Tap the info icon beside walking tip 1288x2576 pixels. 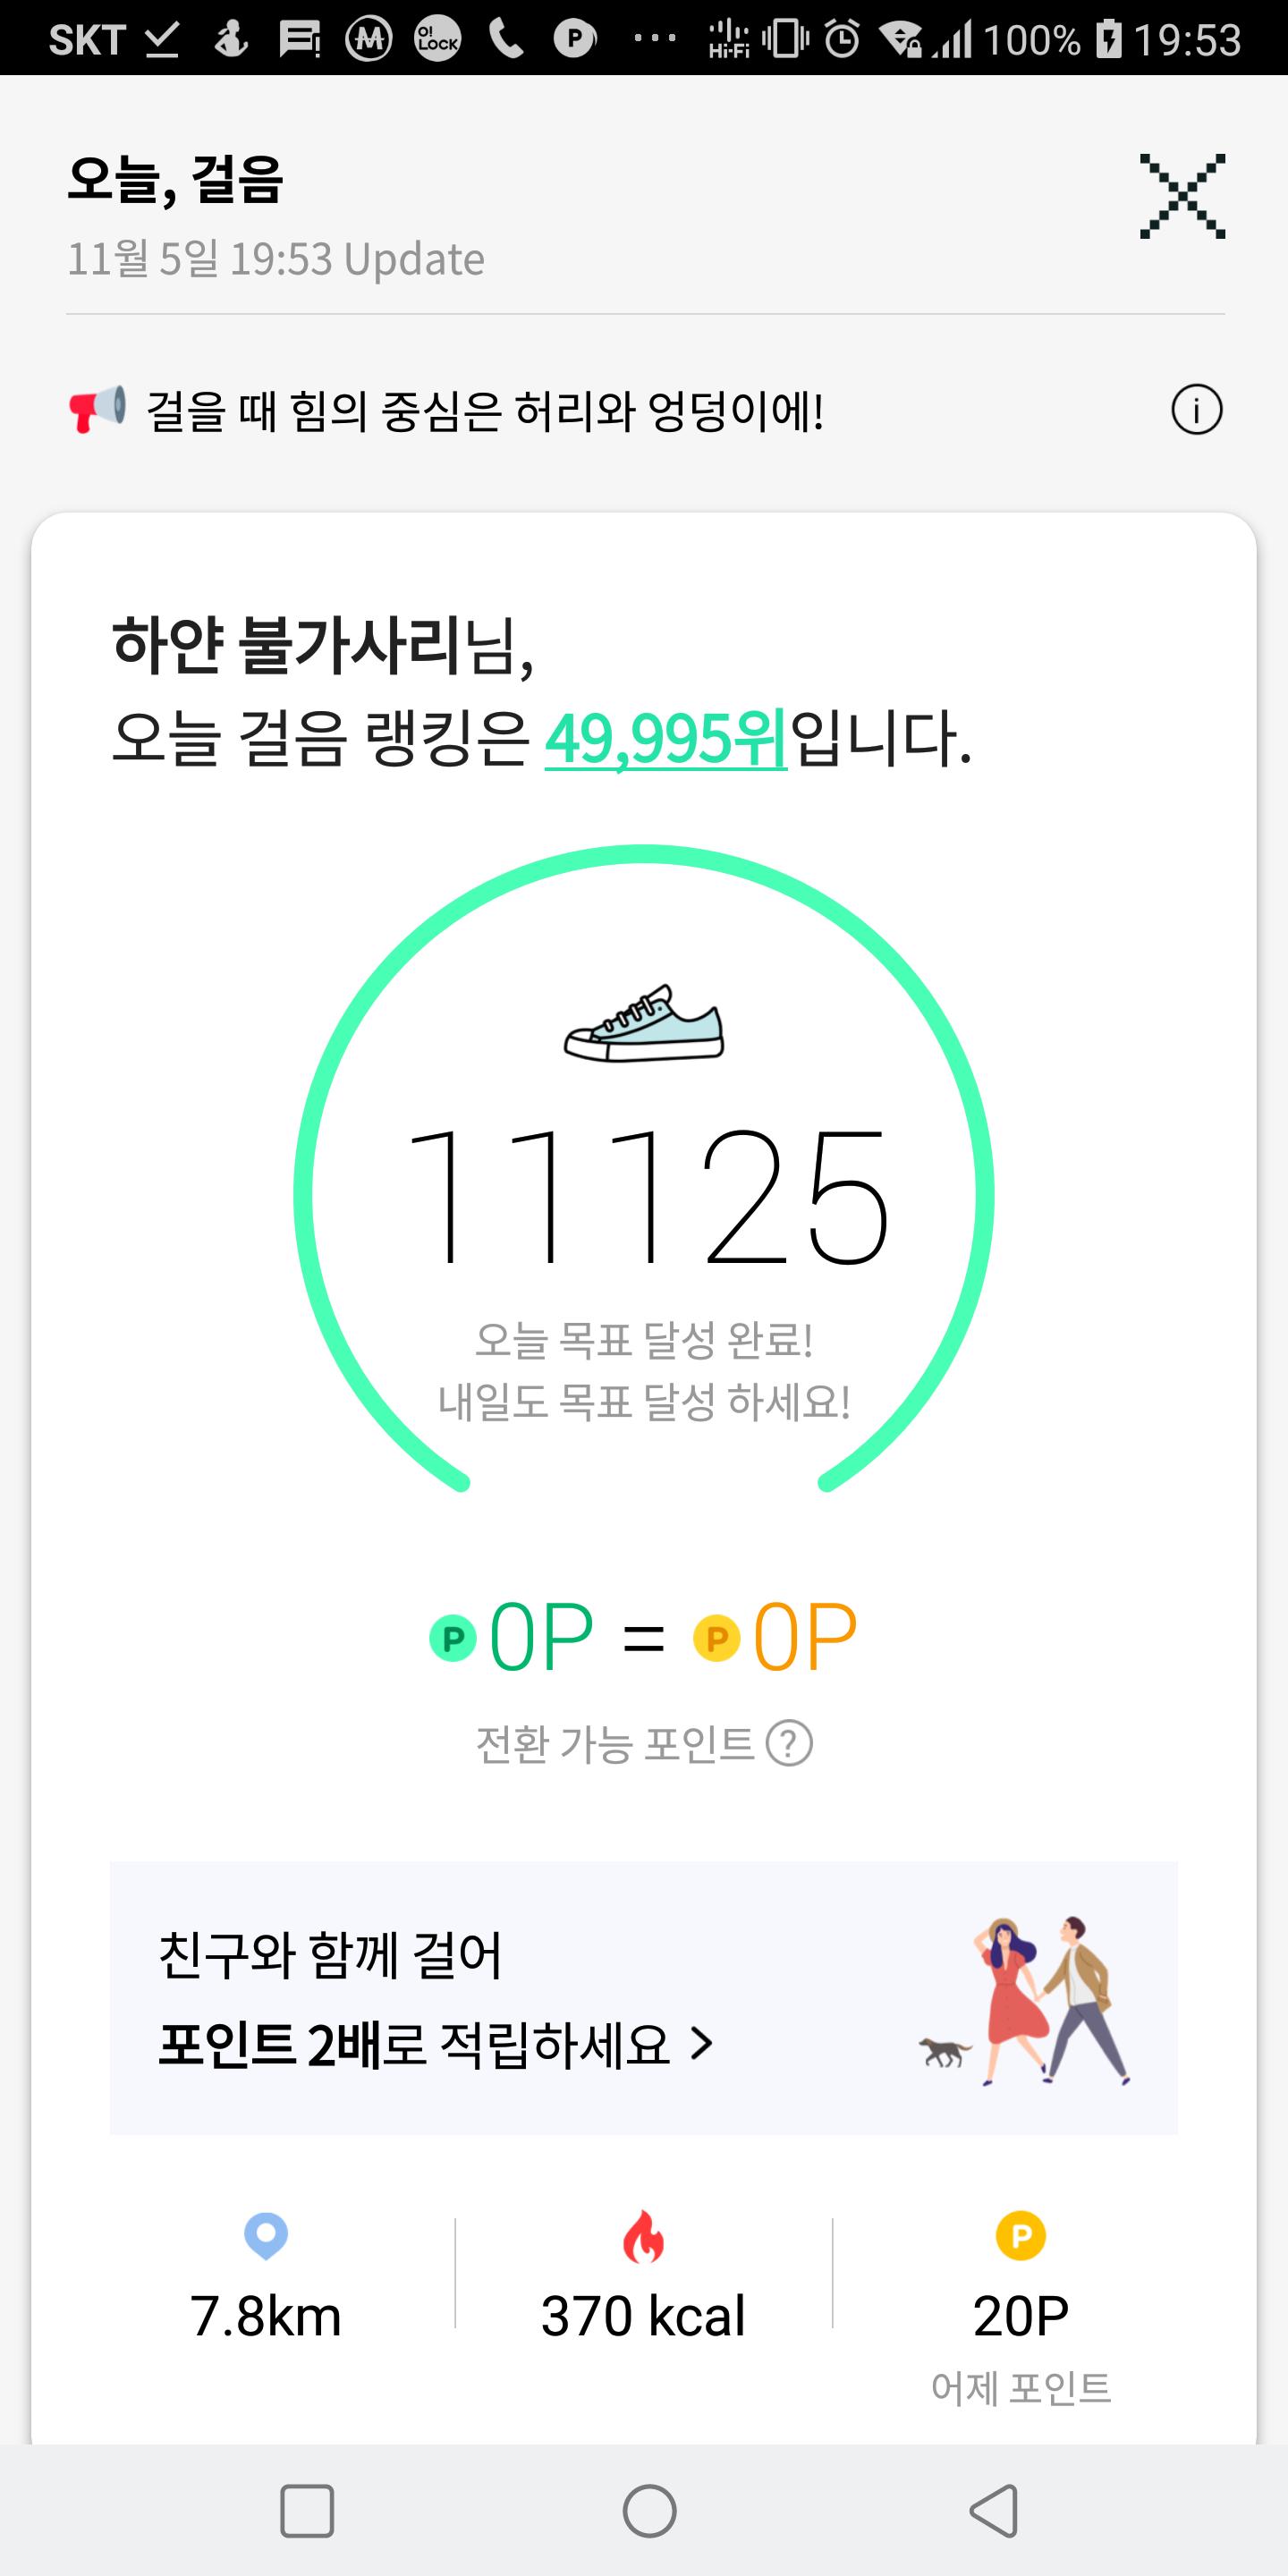(1196, 410)
